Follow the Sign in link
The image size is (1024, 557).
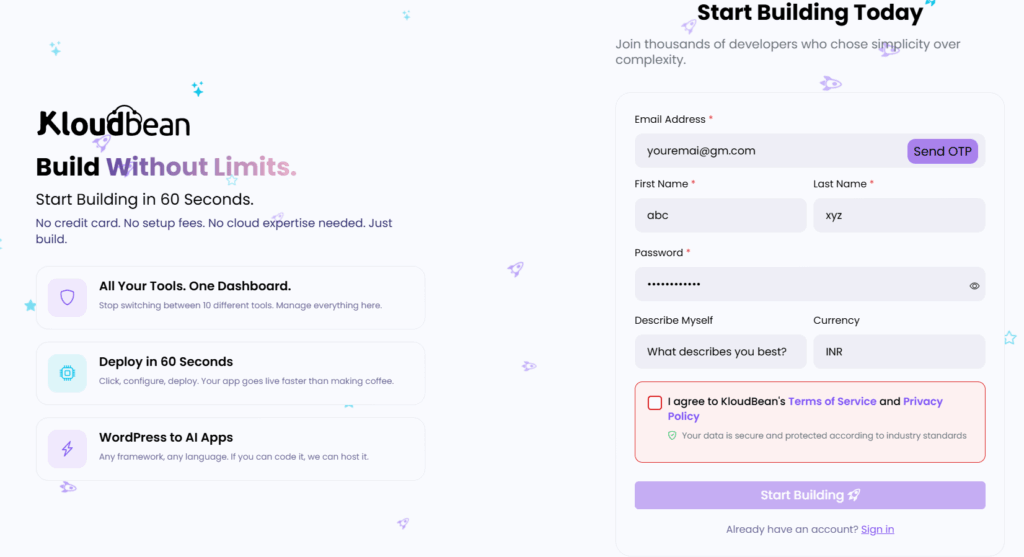tap(877, 530)
